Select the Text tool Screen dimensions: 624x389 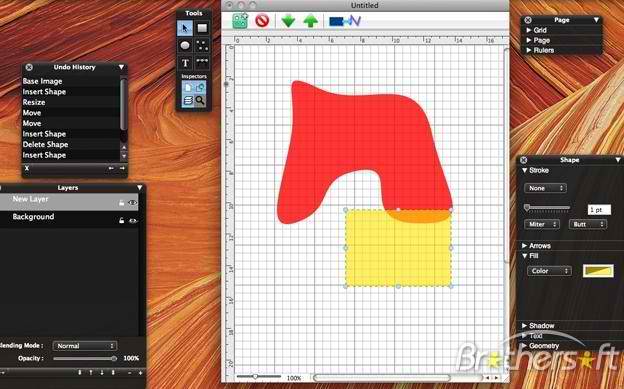click(185, 63)
